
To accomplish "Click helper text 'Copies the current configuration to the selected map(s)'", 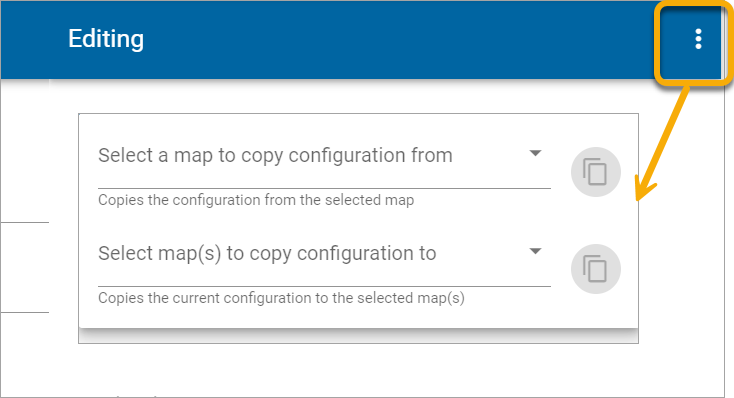I will coord(281,298).
